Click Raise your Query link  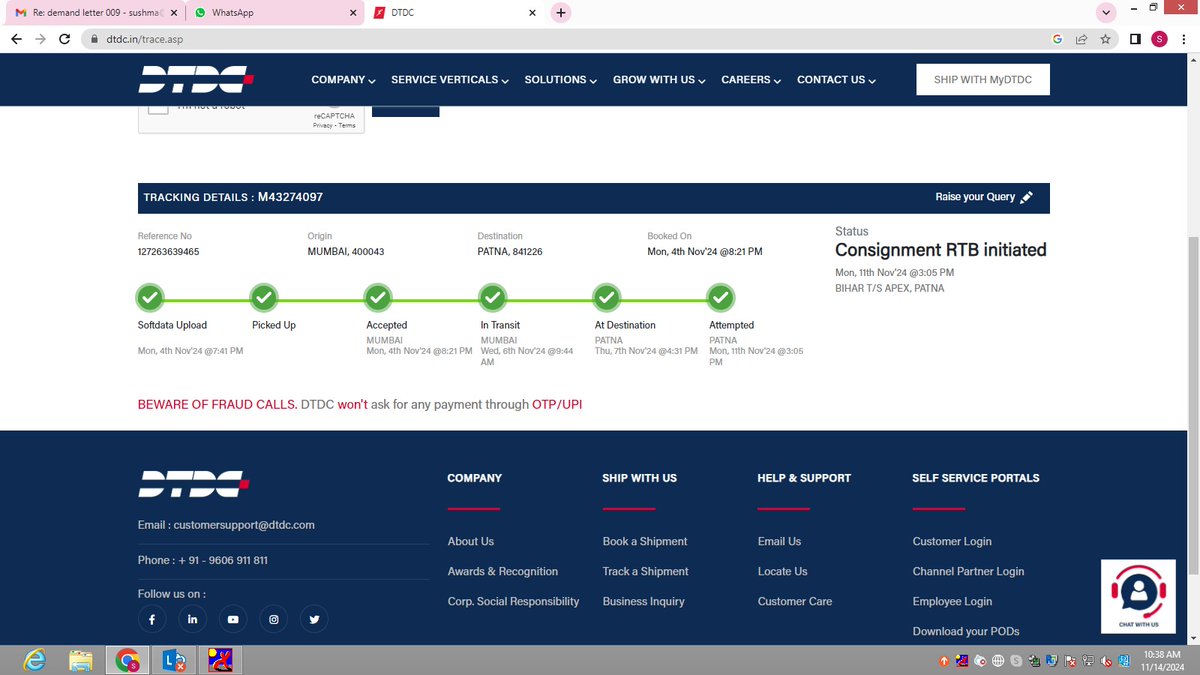975,197
